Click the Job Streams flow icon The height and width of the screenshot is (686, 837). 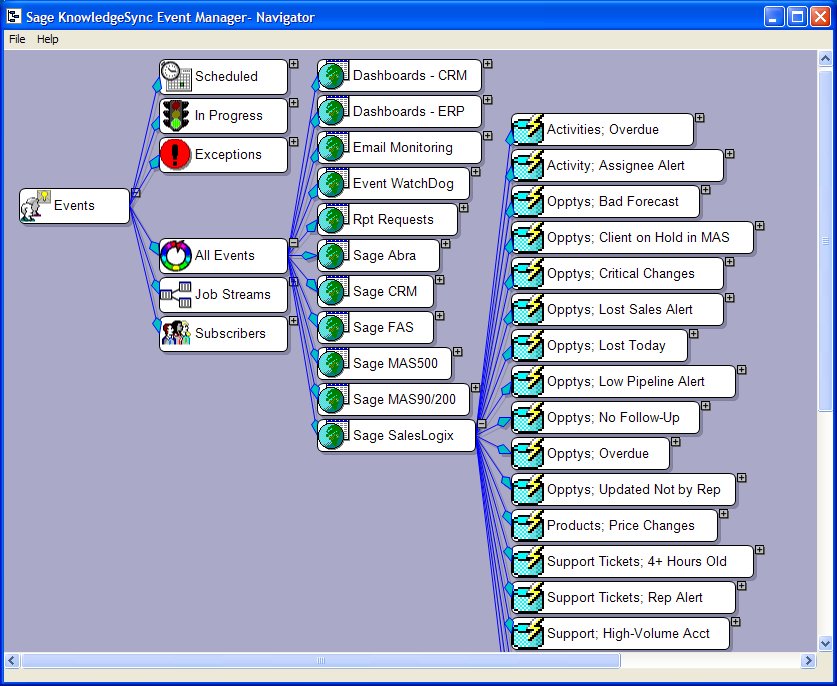pyautogui.click(x=176, y=295)
